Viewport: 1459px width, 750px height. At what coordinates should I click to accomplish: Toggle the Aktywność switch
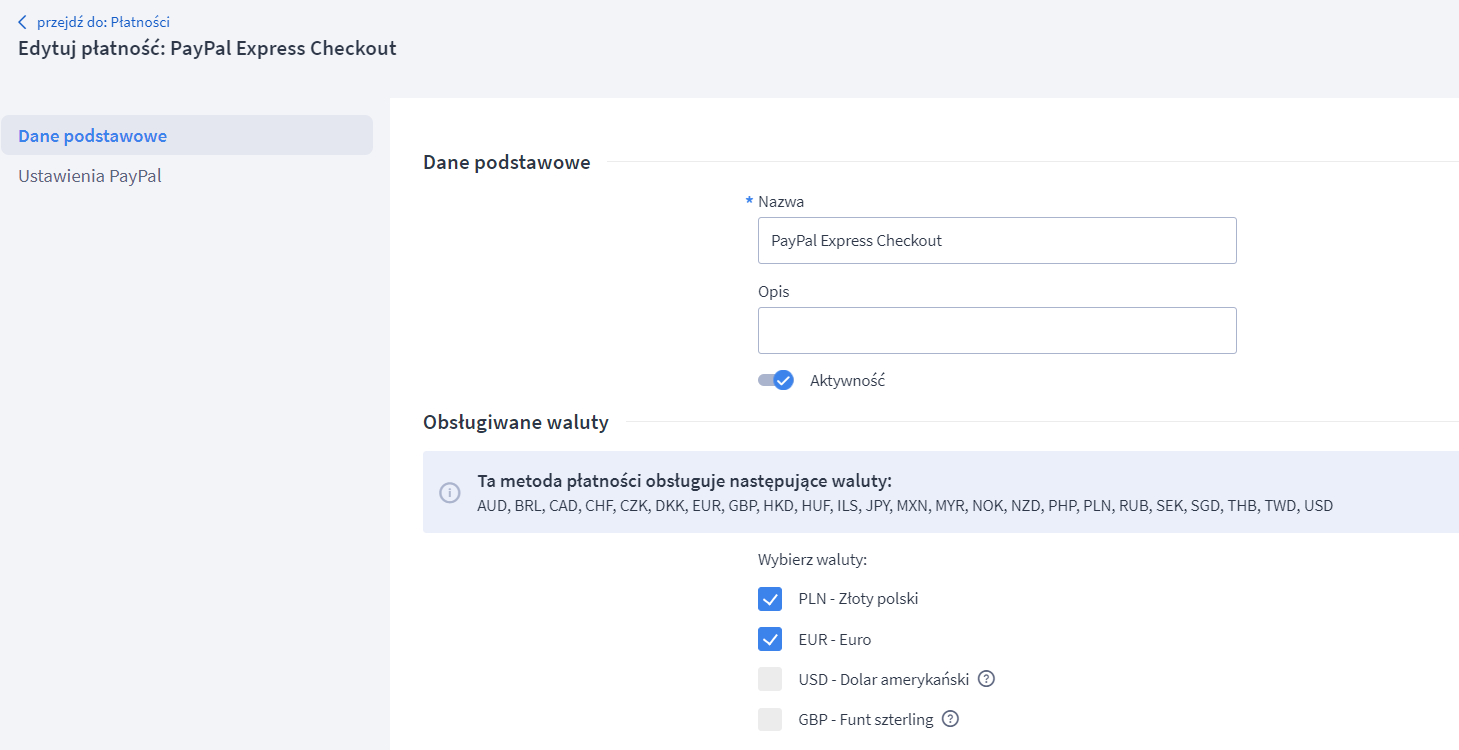point(776,380)
